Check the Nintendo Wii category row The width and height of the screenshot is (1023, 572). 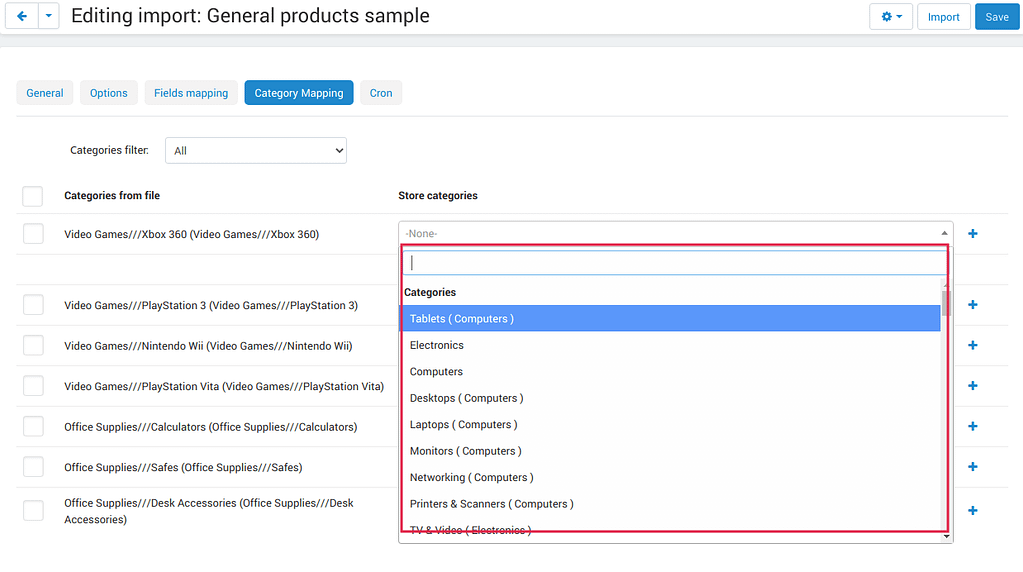click(33, 345)
